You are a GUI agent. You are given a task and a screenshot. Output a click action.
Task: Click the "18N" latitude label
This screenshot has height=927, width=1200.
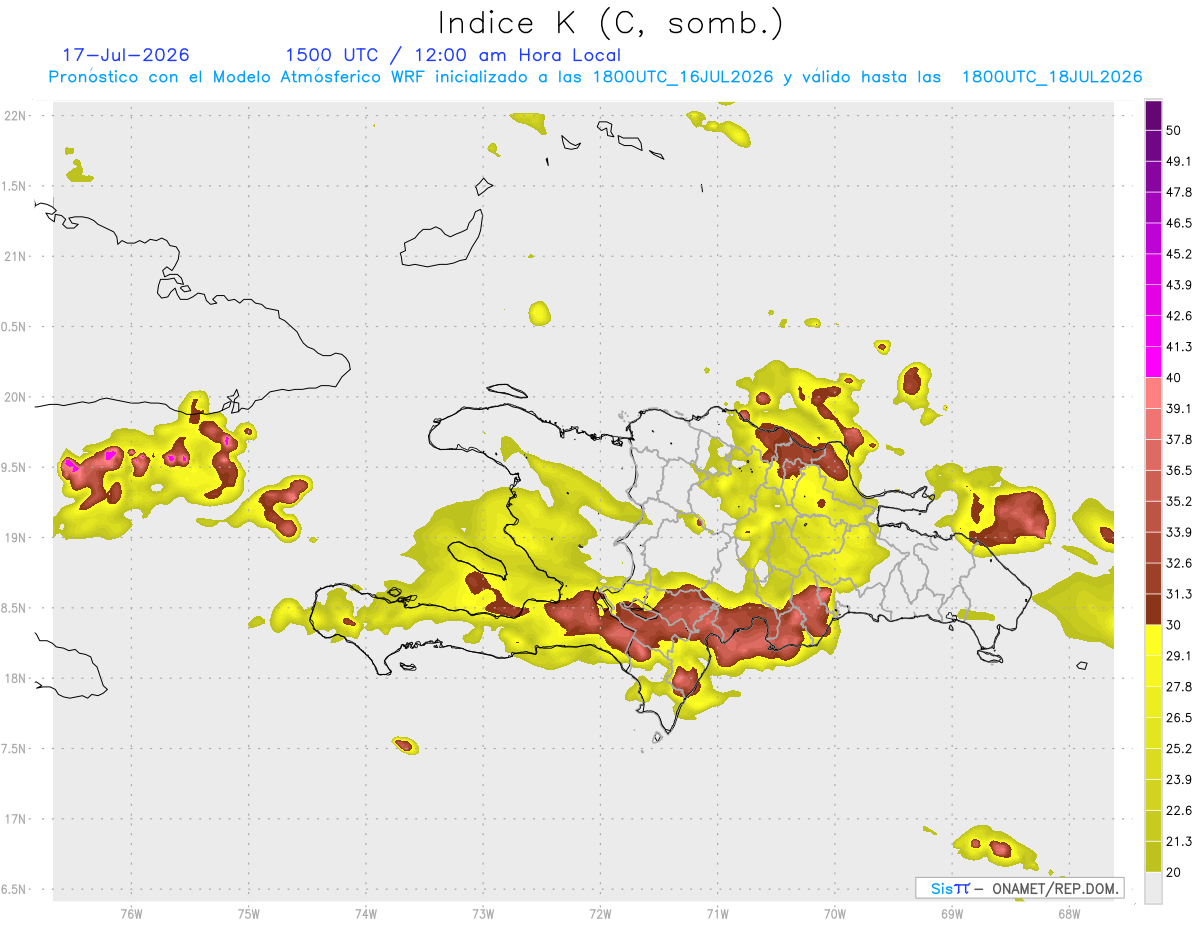15,678
